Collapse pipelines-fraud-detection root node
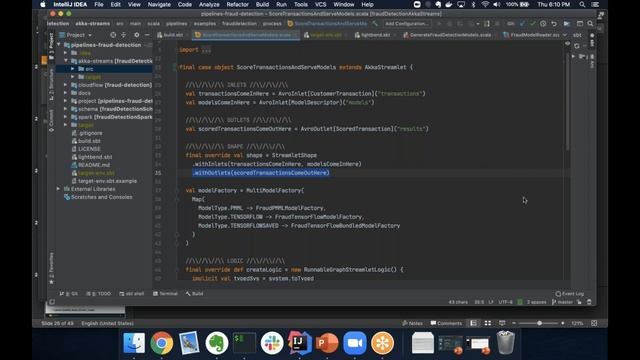Image resolution: width=640 pixels, height=360 pixels. (x=59, y=45)
